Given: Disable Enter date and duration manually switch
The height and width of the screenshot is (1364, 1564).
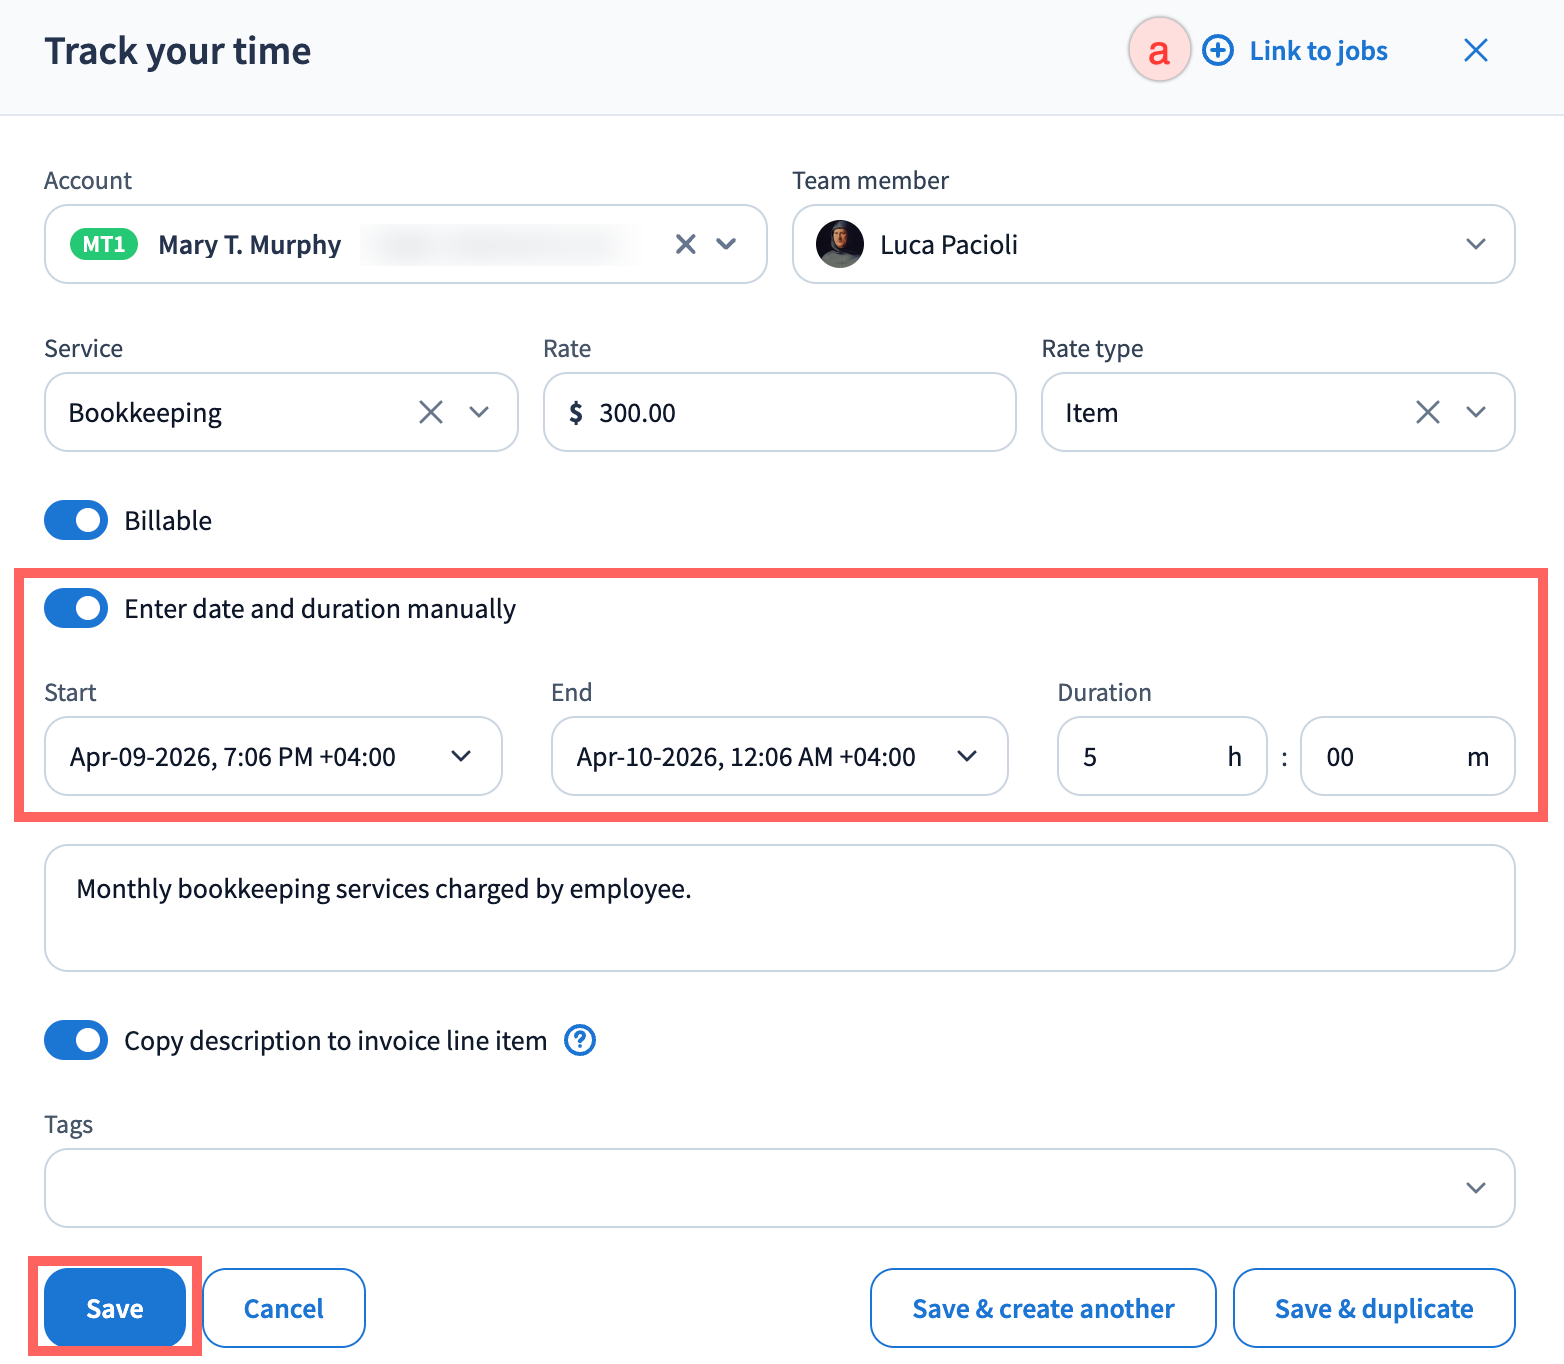Looking at the screenshot, I should (76, 608).
